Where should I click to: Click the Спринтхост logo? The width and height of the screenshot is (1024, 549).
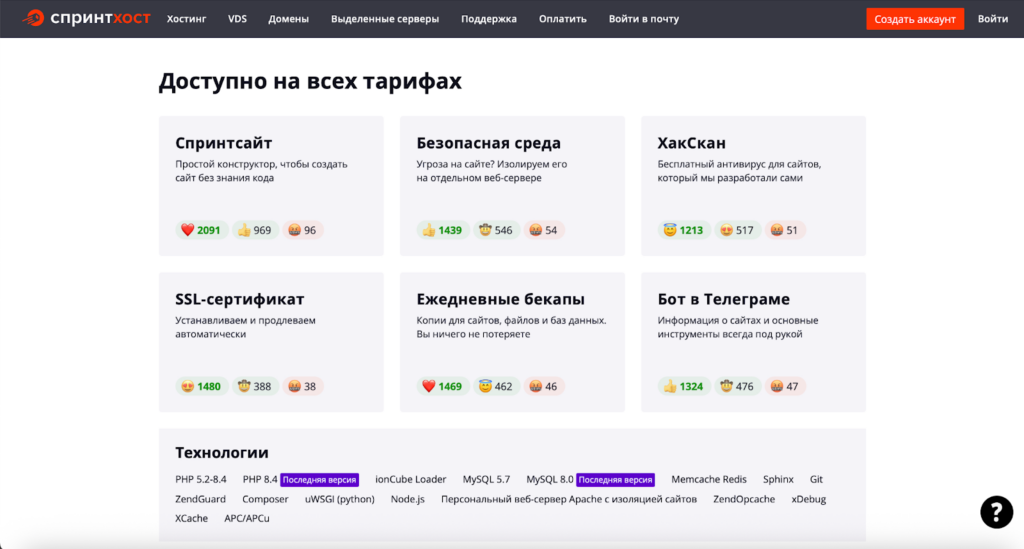86,18
